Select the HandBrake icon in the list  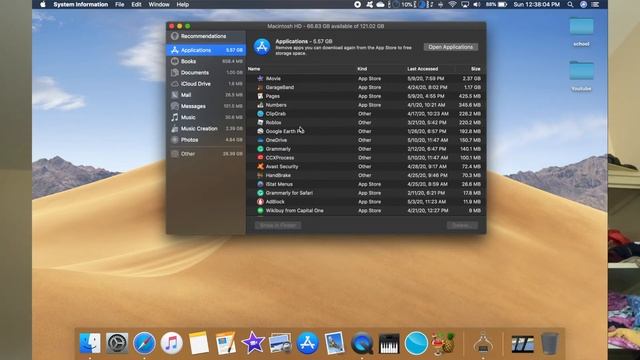click(x=260, y=175)
